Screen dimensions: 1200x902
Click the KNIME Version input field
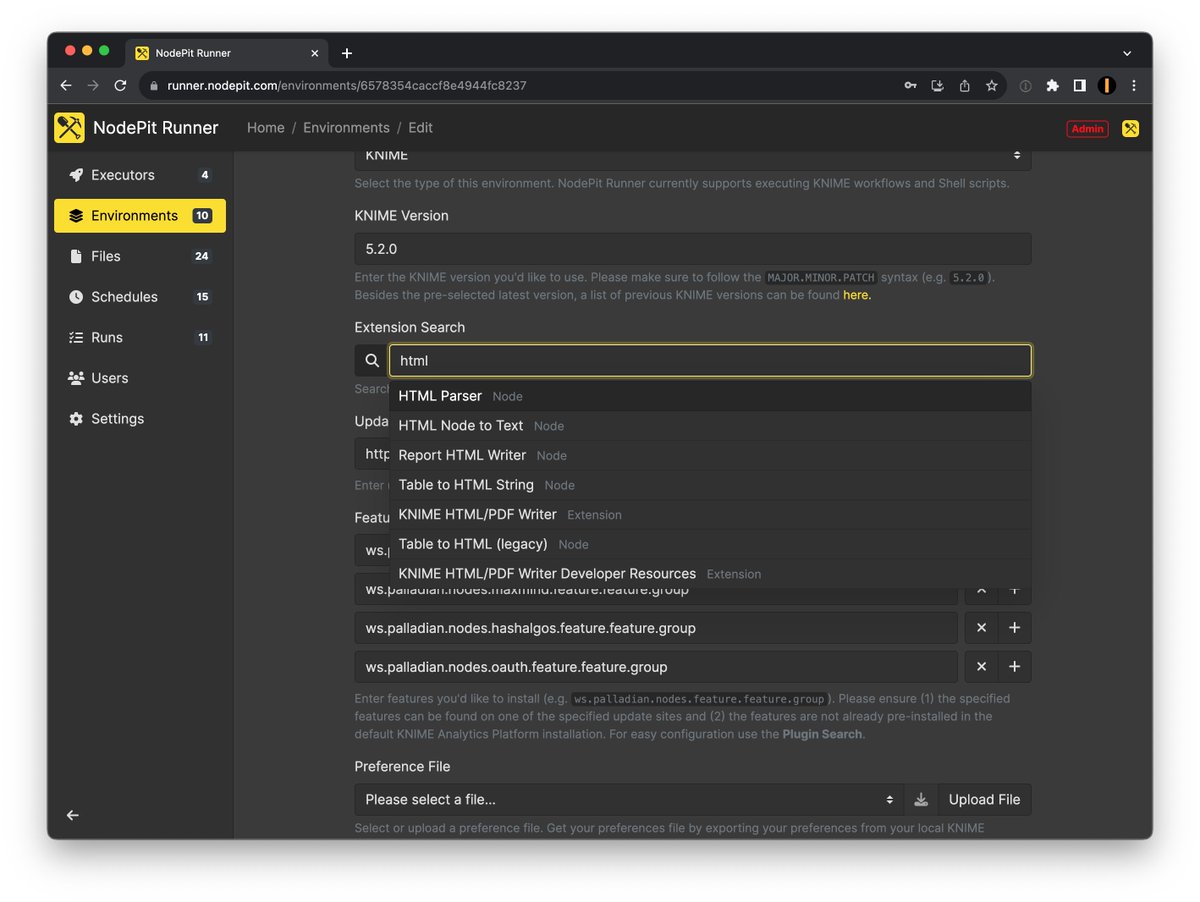point(693,249)
